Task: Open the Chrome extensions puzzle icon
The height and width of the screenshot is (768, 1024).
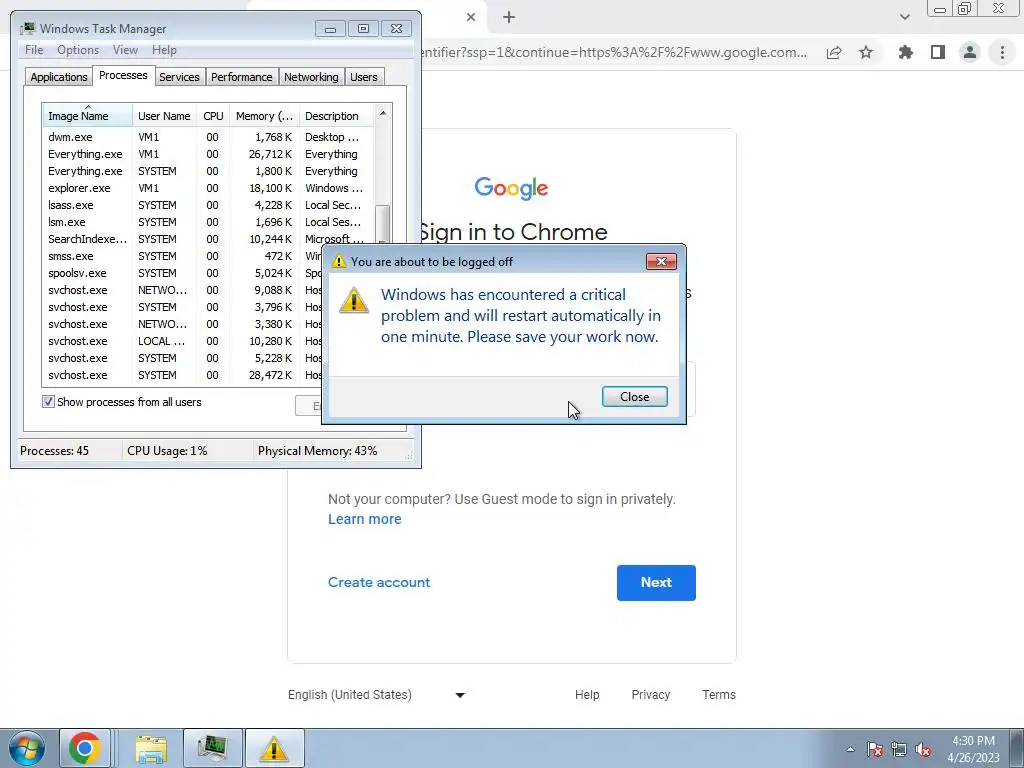Action: (x=906, y=52)
